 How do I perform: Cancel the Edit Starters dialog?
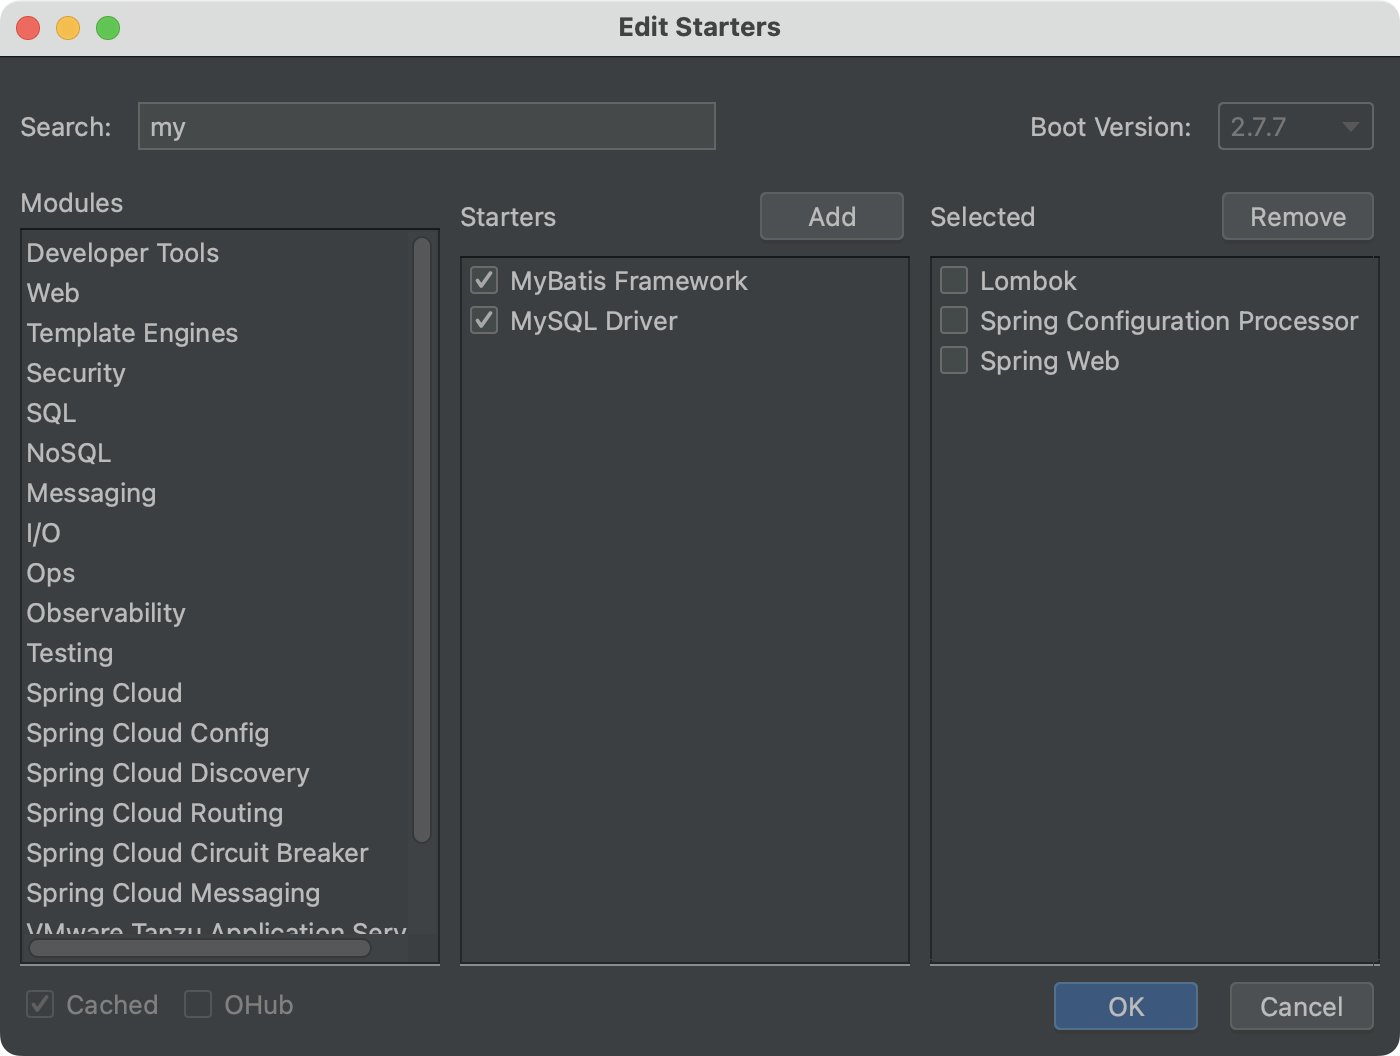pos(1300,1006)
